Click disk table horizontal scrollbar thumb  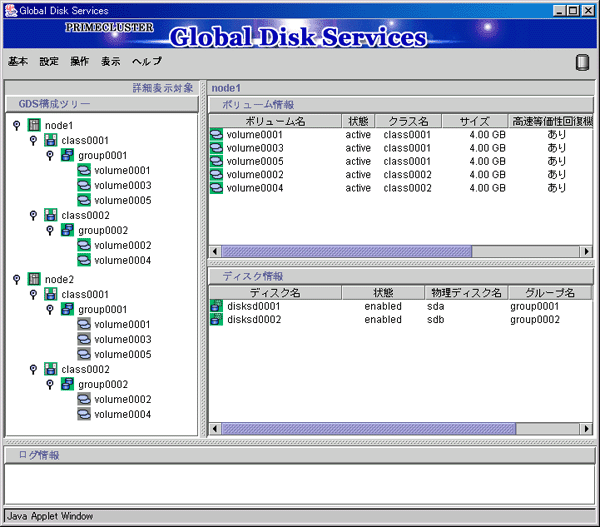point(368,429)
